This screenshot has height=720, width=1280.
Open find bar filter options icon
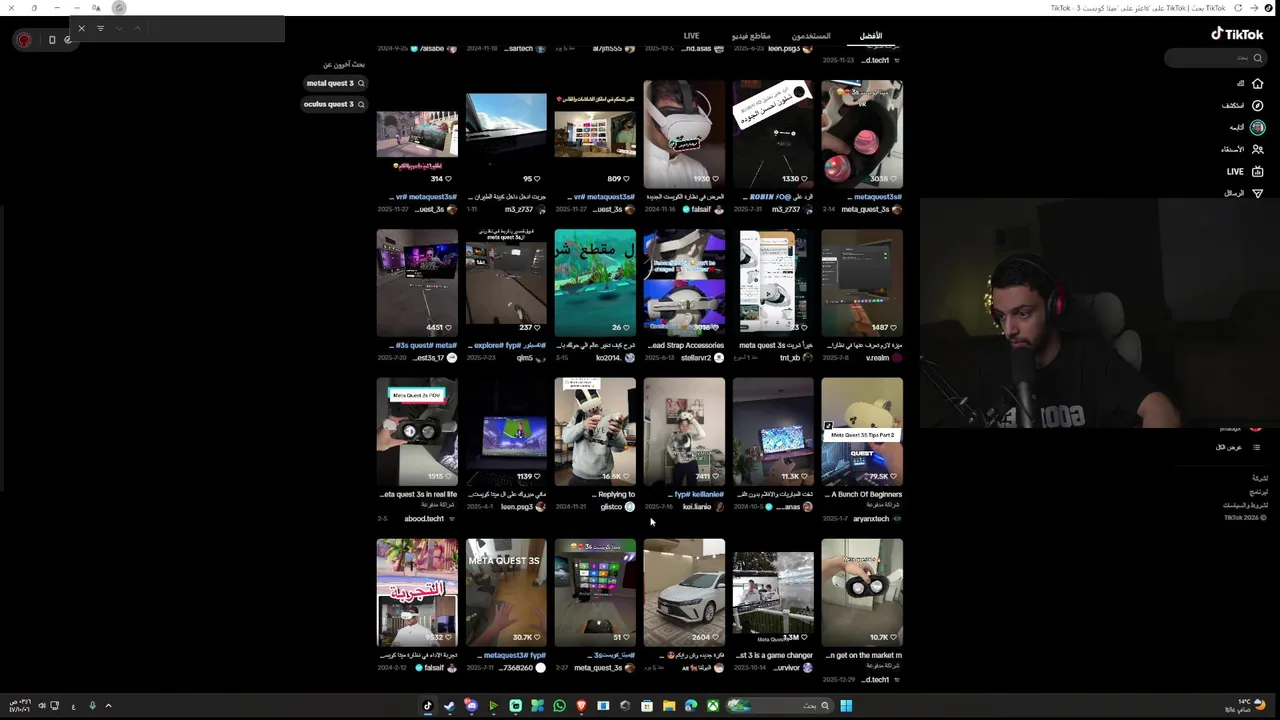(x=100, y=28)
